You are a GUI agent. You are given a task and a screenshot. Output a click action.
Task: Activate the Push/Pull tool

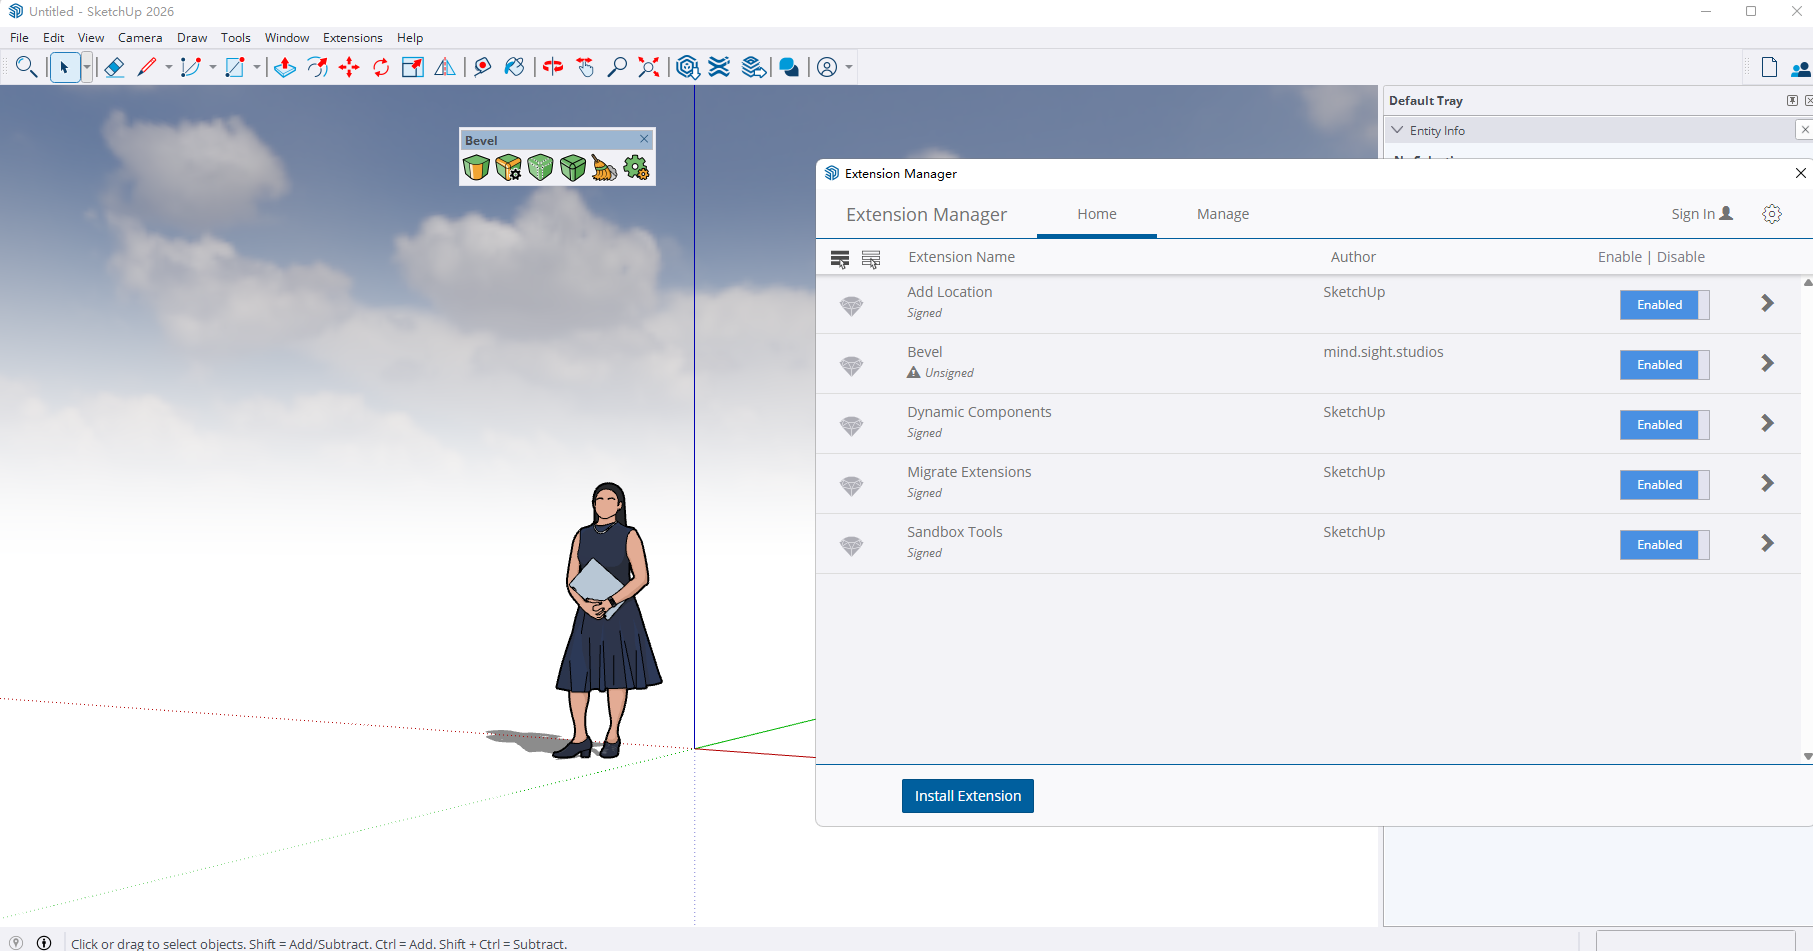285,67
